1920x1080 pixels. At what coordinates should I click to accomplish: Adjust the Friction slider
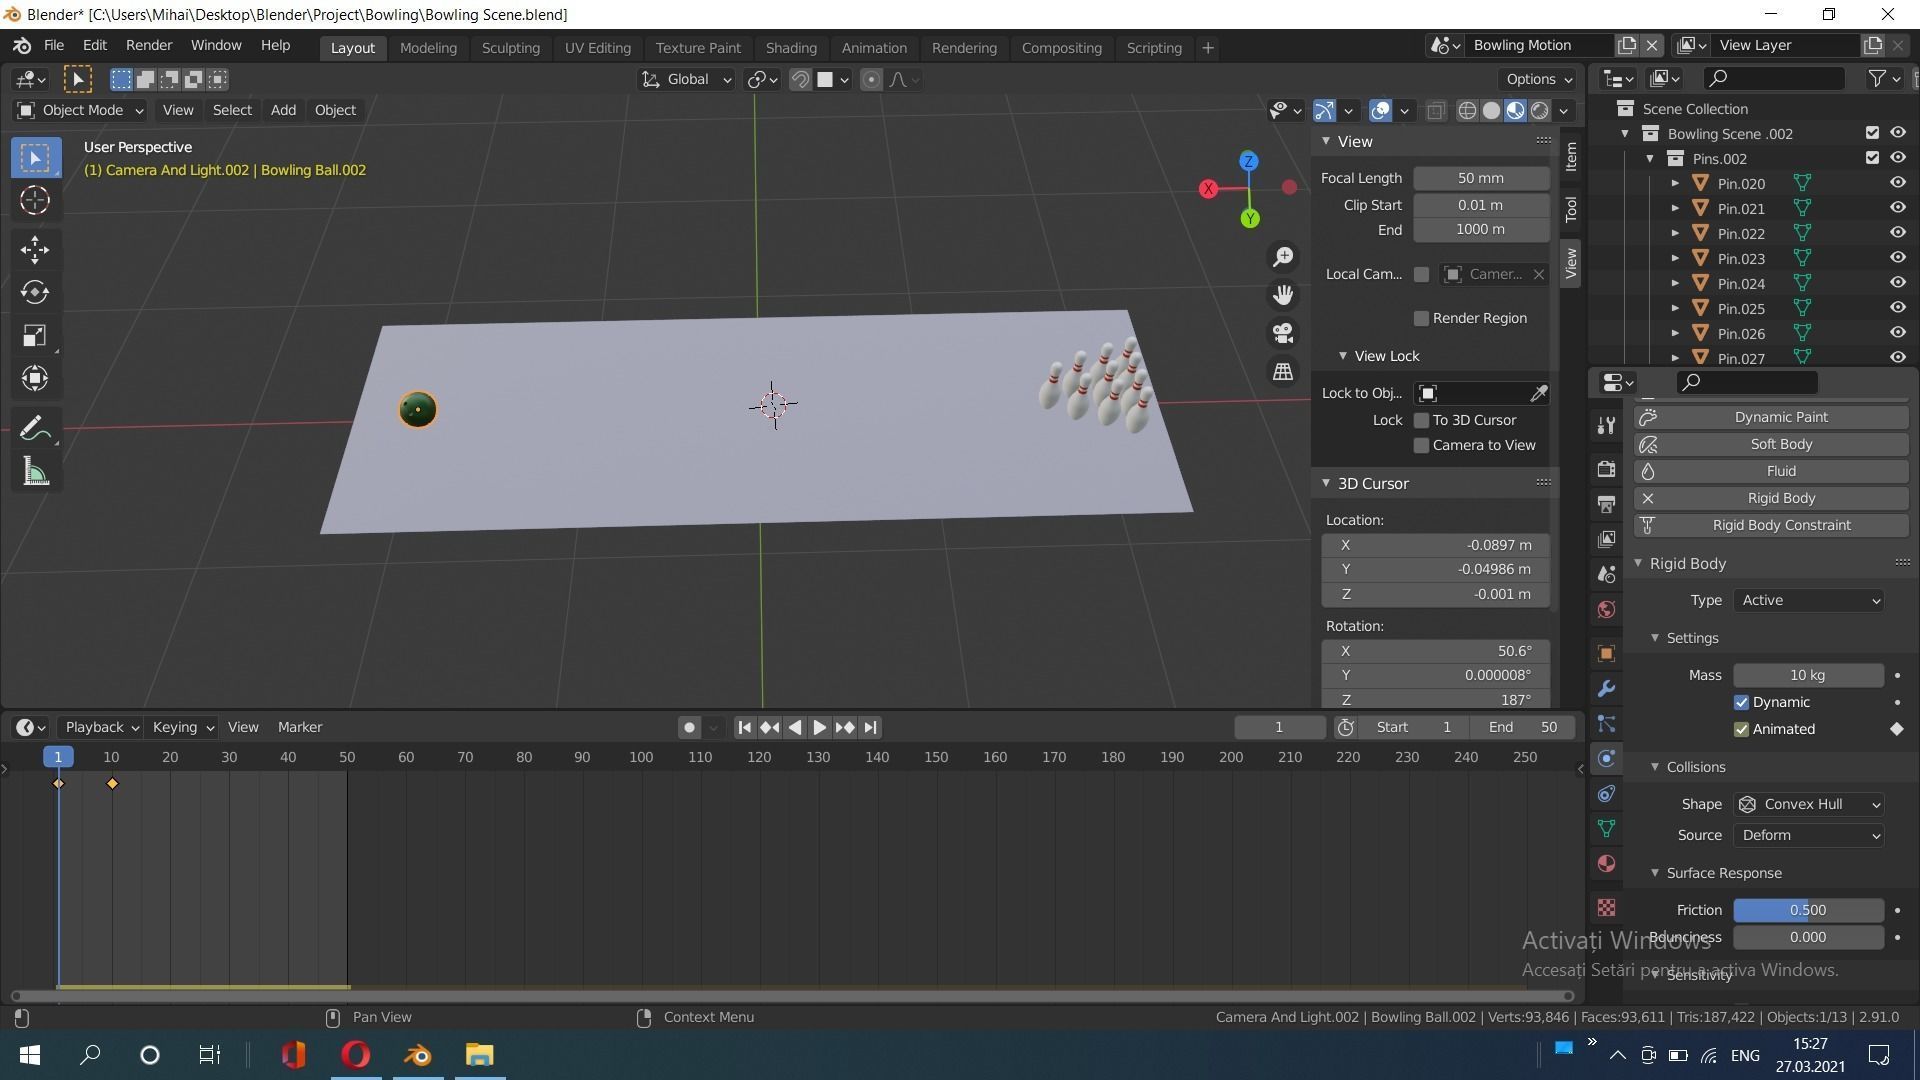pos(1807,910)
